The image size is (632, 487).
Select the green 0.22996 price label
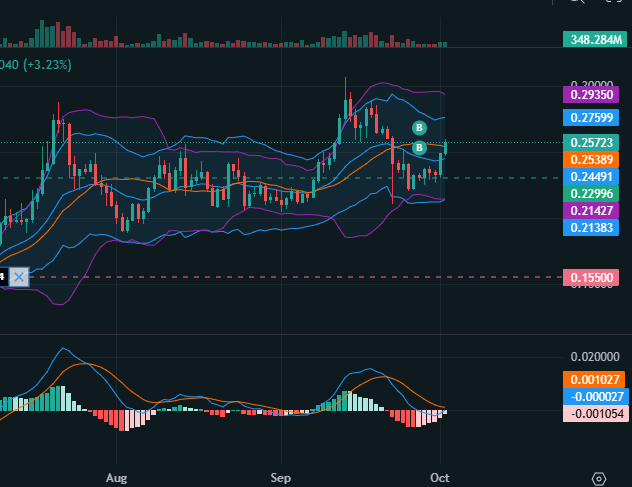coord(593,193)
